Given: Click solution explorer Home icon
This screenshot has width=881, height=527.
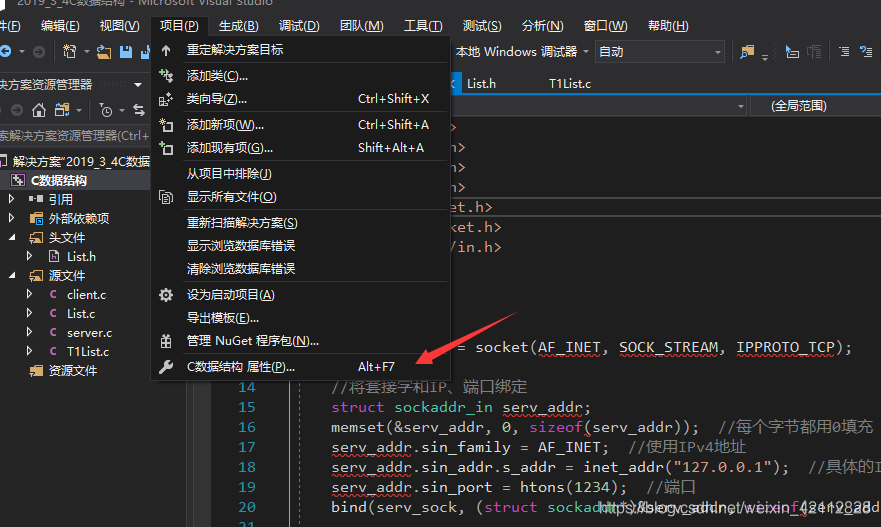Looking at the screenshot, I should pos(39,110).
